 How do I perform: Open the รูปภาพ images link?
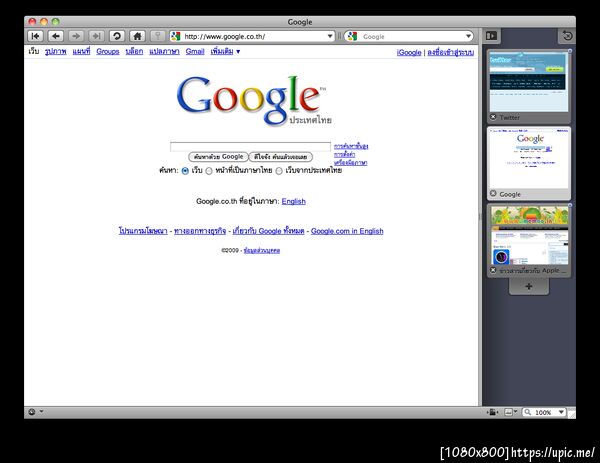(x=55, y=51)
